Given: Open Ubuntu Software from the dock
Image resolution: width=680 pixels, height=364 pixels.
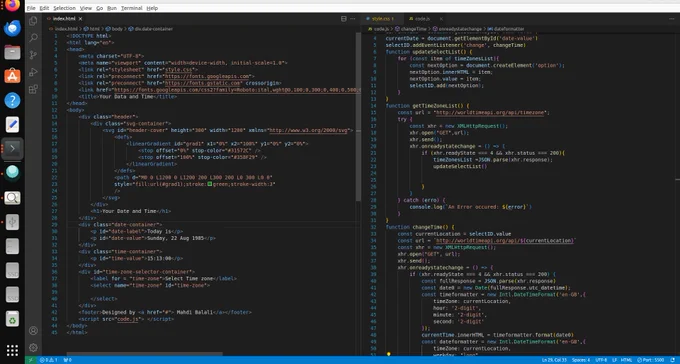Looking at the screenshot, I should (x=12, y=76).
